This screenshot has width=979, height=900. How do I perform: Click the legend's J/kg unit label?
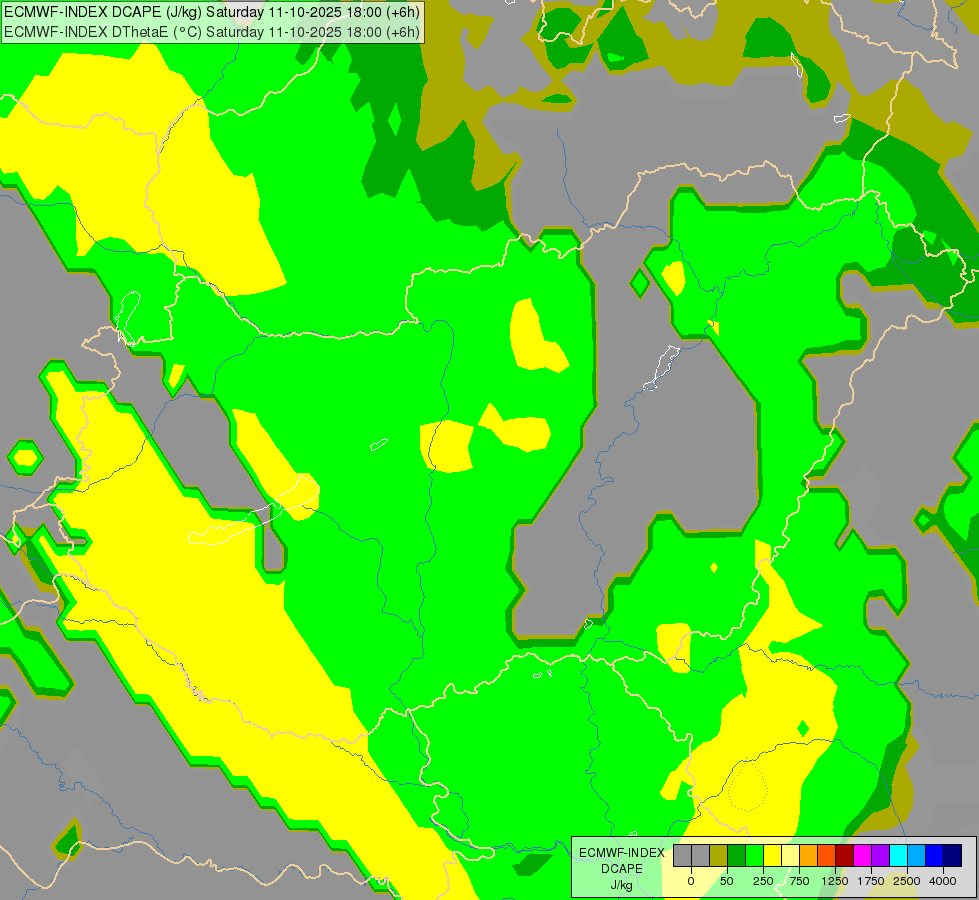click(x=622, y=885)
